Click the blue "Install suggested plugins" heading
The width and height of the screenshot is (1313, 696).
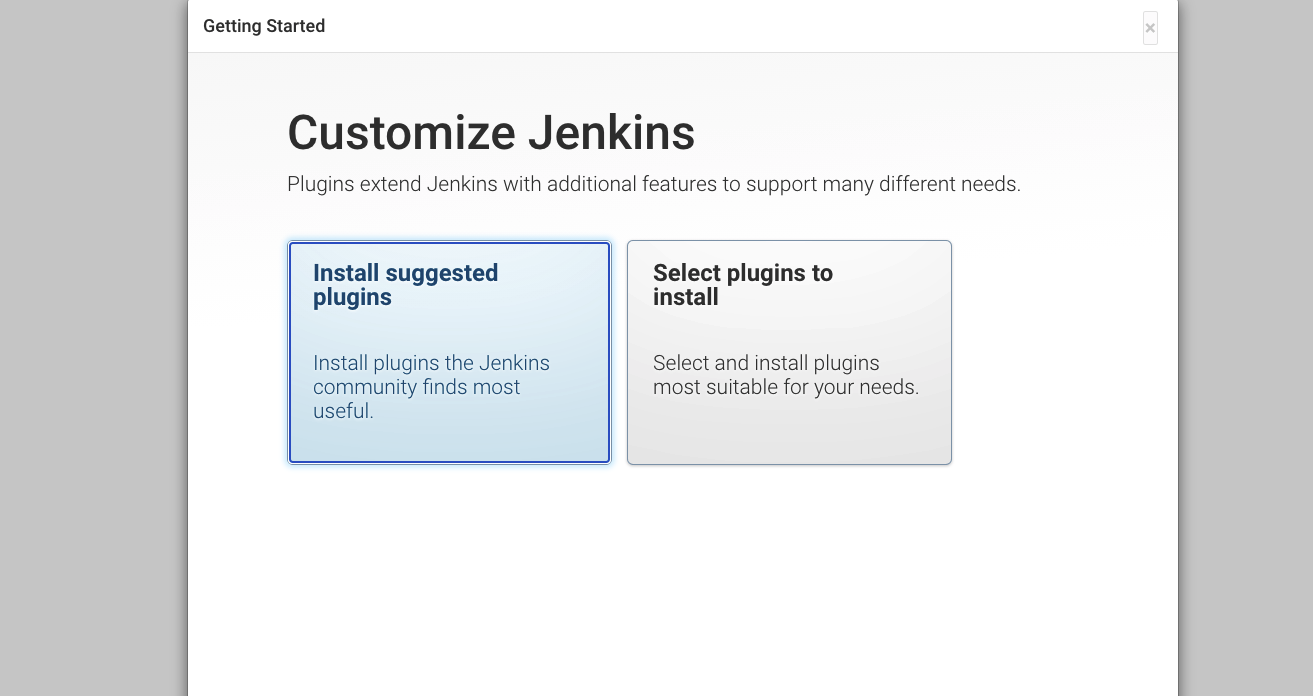[x=405, y=285]
